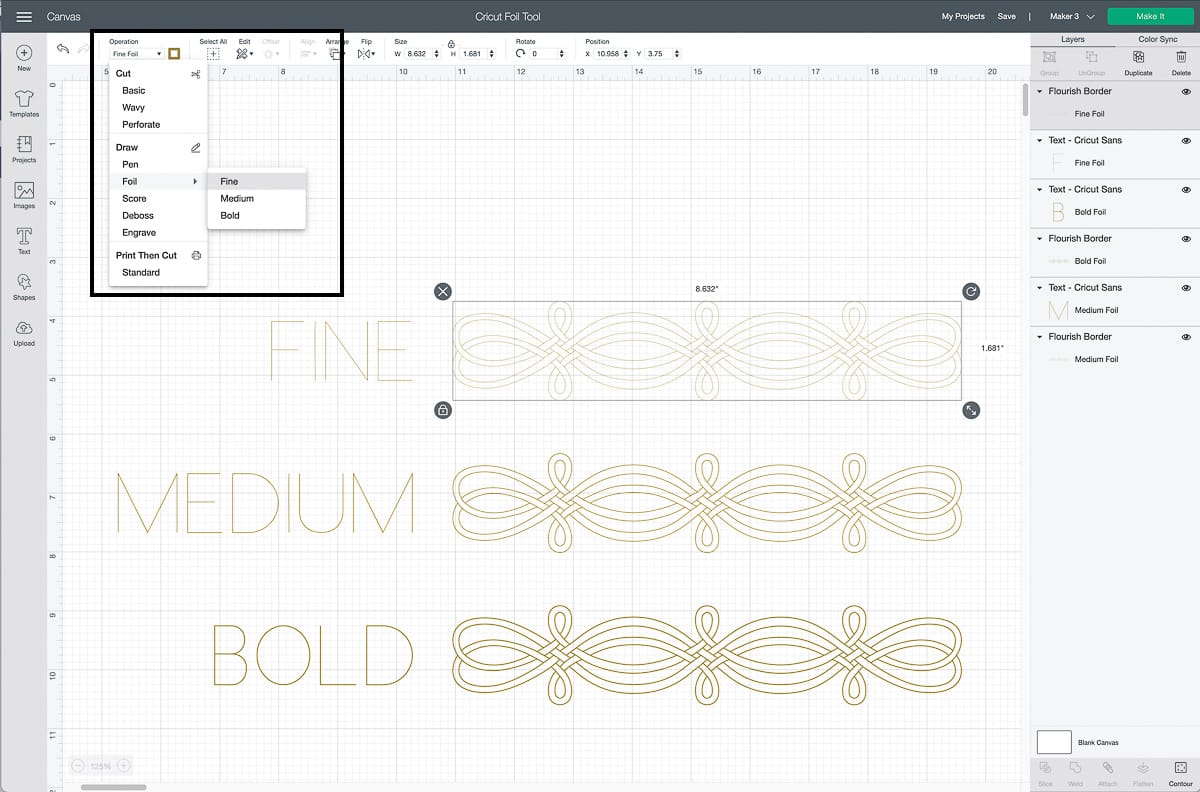Collapse the Text Cricut Sans Bold Foil layer
1200x792 pixels.
coord(1040,189)
